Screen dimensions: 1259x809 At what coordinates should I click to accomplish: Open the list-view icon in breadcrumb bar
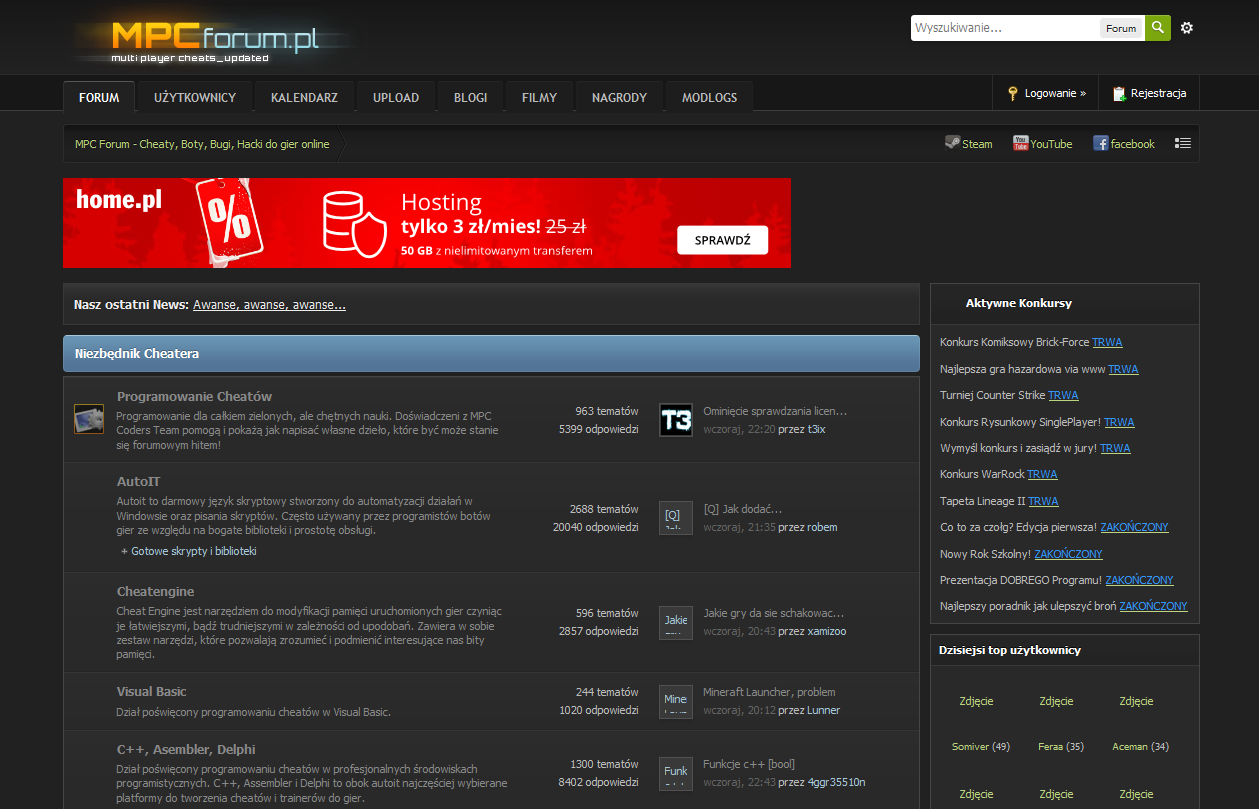(x=1183, y=143)
